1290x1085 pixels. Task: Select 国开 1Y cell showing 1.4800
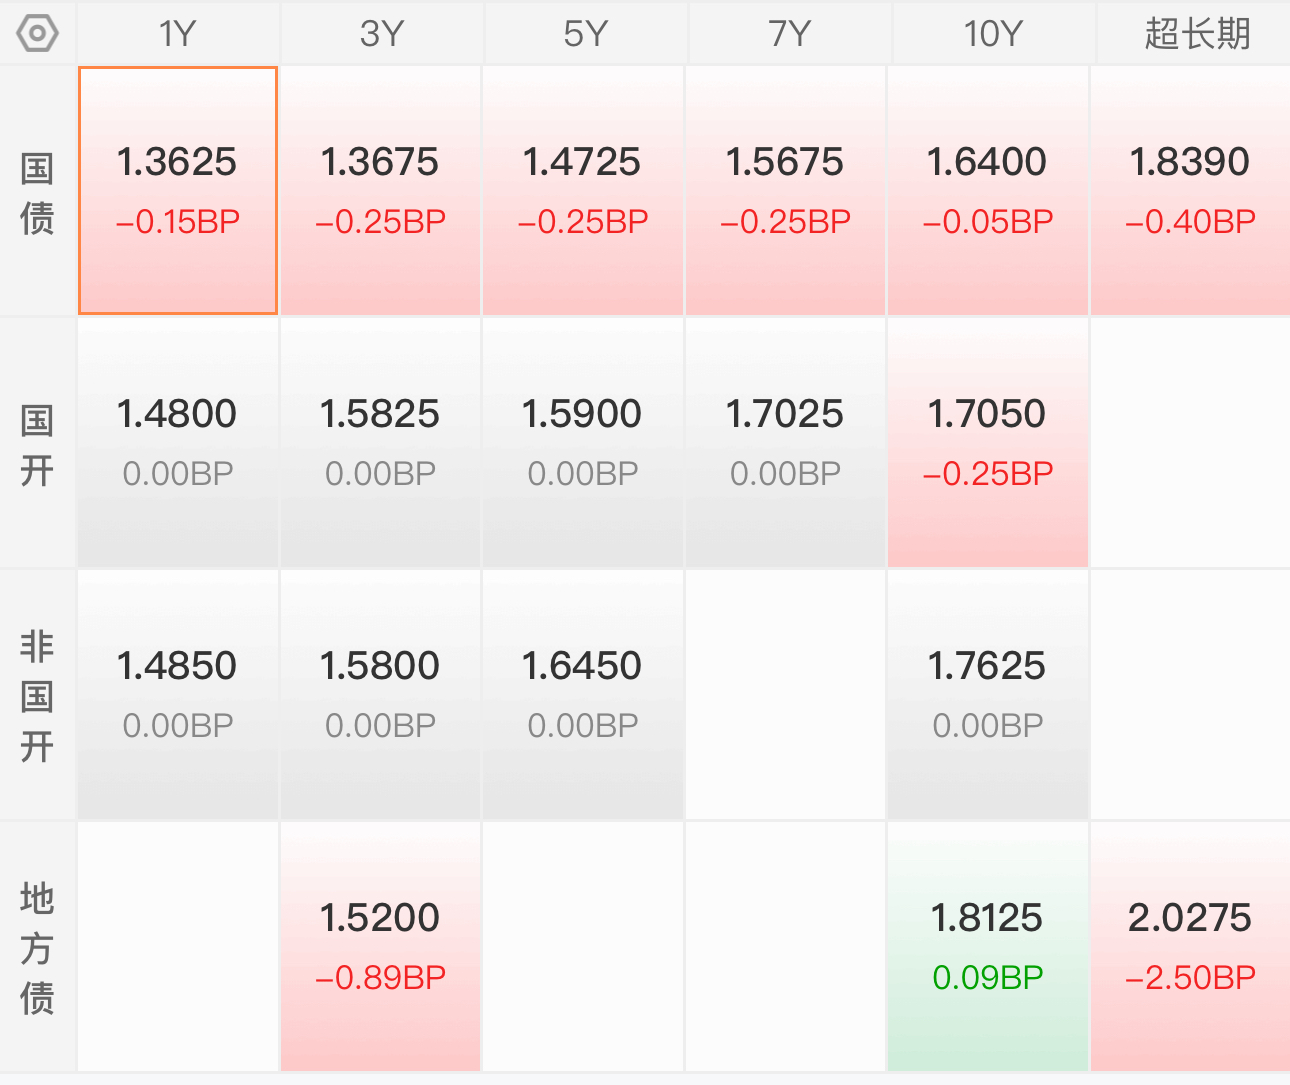point(178,443)
